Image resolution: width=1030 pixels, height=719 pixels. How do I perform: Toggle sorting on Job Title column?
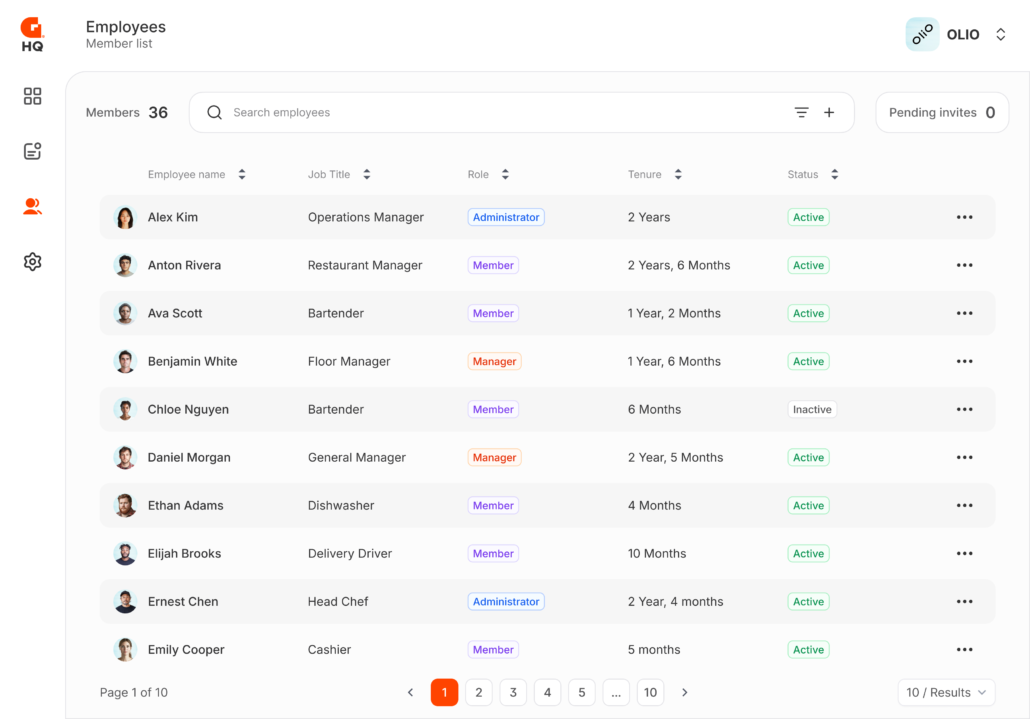click(366, 175)
